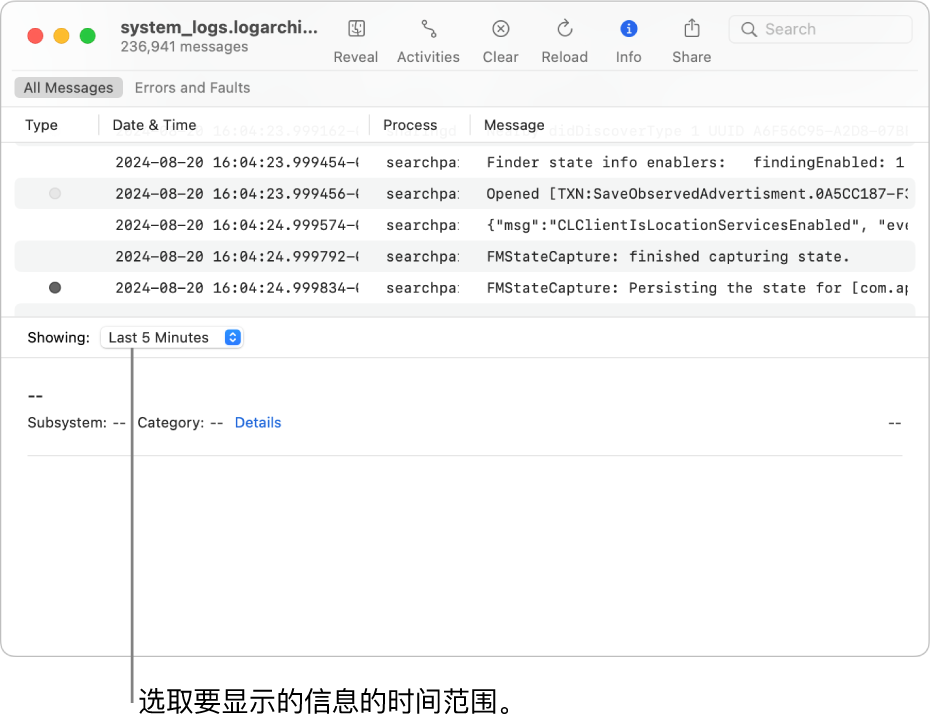Open the Details link
The width and height of the screenshot is (931, 721).
[x=258, y=423]
